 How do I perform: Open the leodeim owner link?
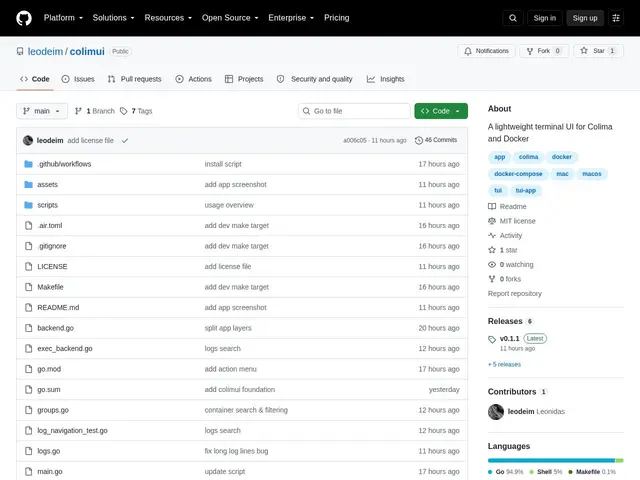point(45,51)
